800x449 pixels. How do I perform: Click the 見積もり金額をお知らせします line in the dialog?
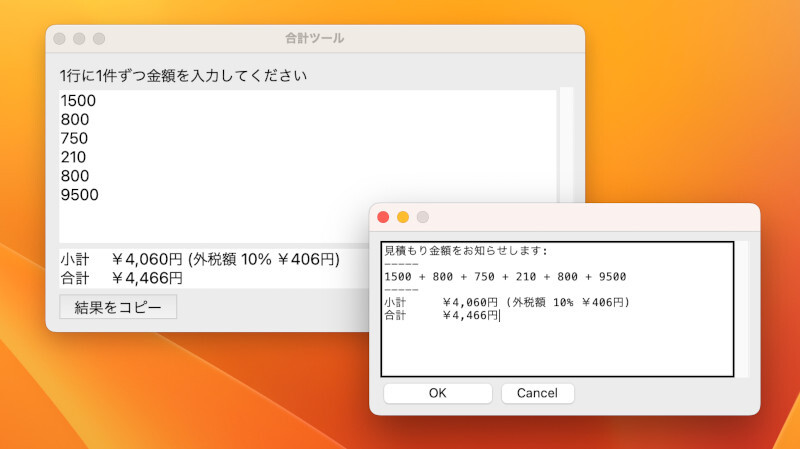click(466, 251)
